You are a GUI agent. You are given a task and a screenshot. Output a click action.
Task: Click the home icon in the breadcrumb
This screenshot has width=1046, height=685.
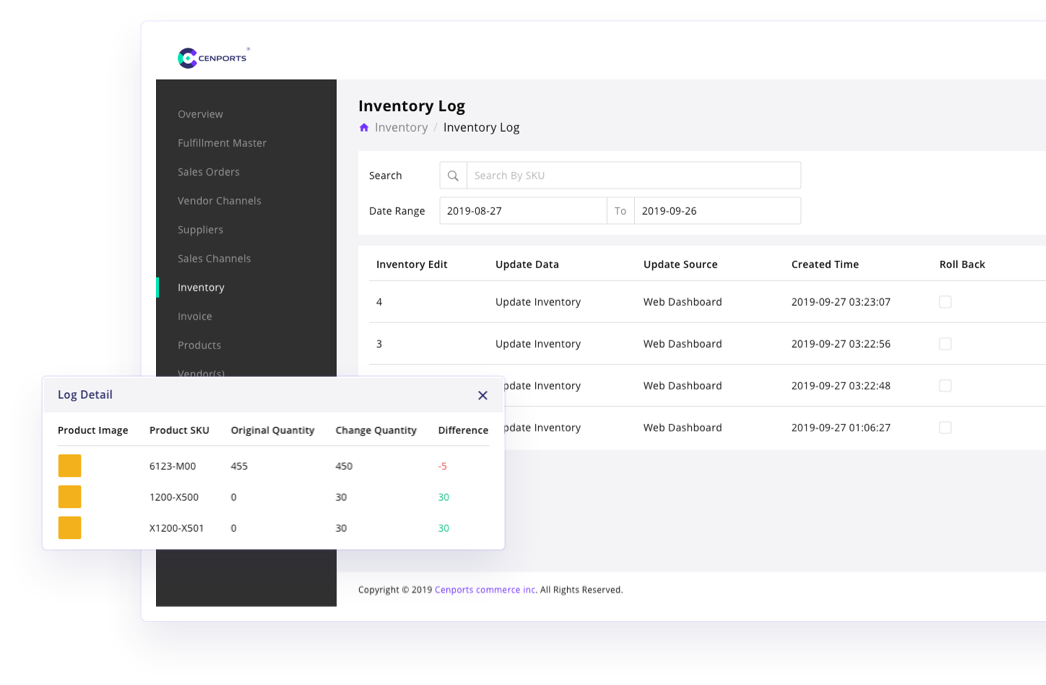364,127
